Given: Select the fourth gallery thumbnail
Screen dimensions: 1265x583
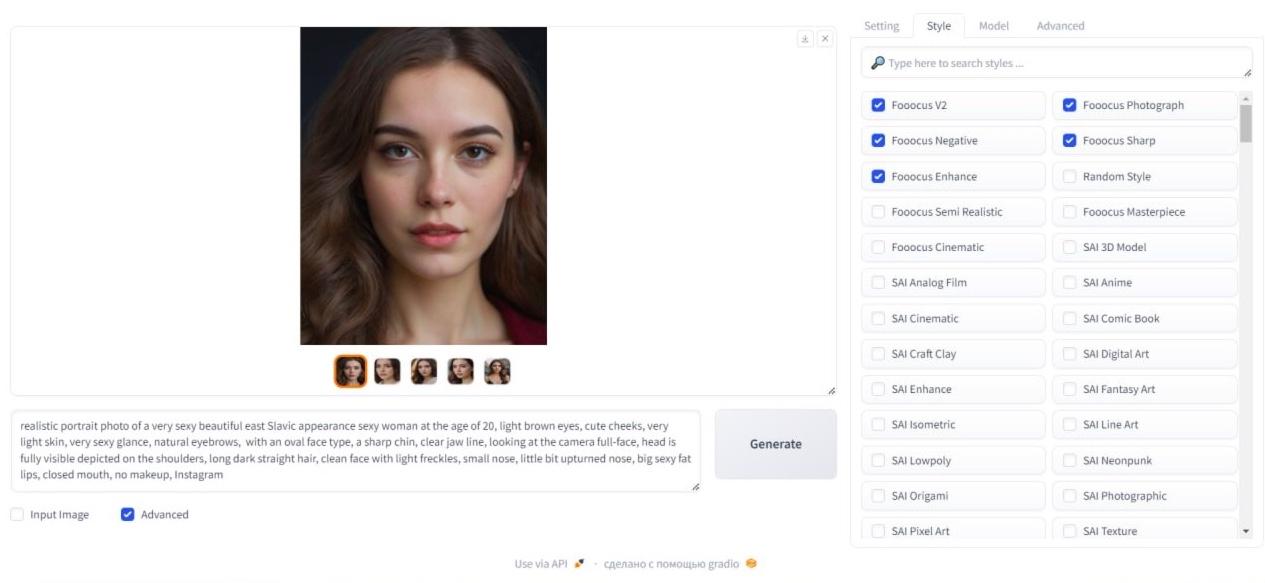Looking at the screenshot, I should click(x=460, y=371).
